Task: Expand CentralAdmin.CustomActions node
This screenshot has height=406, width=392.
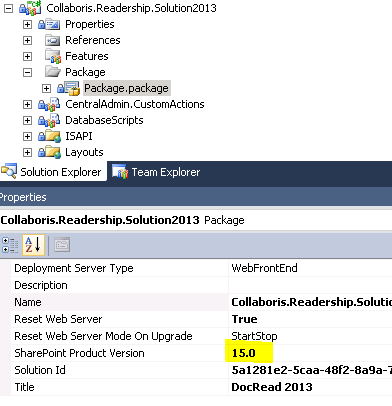Action: click(x=27, y=104)
